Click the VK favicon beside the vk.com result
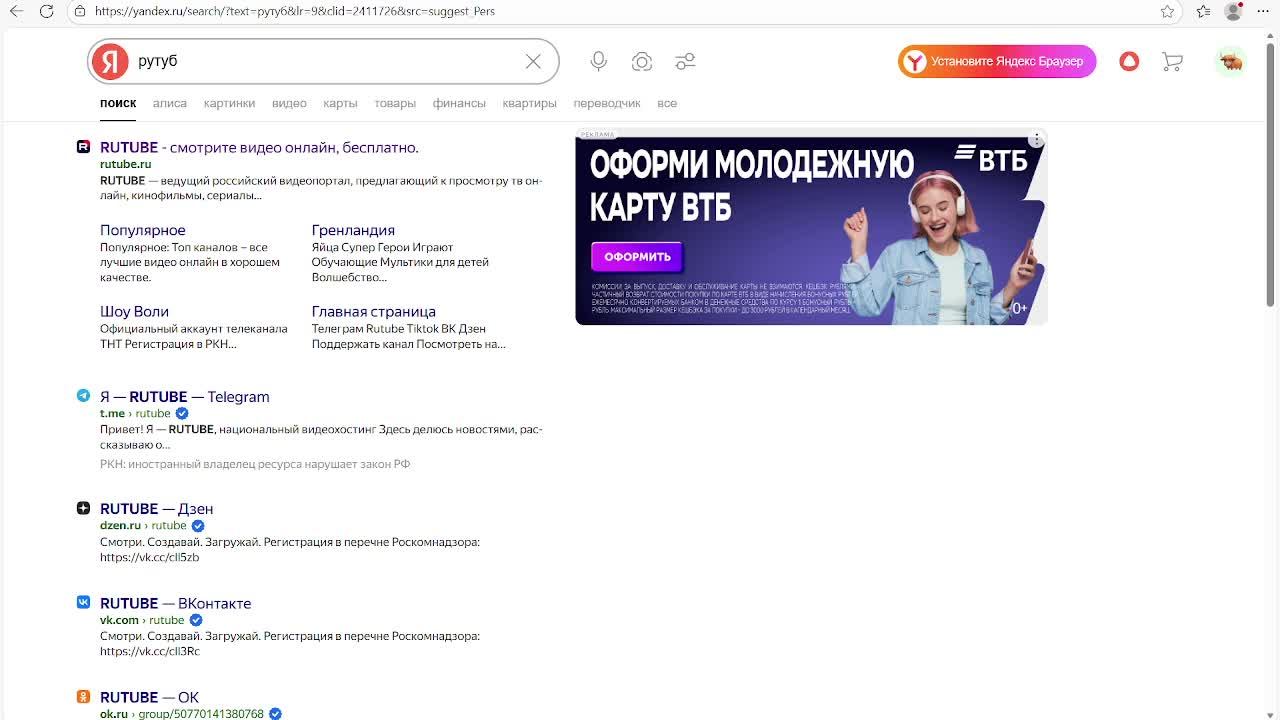The image size is (1280, 720). (x=83, y=602)
